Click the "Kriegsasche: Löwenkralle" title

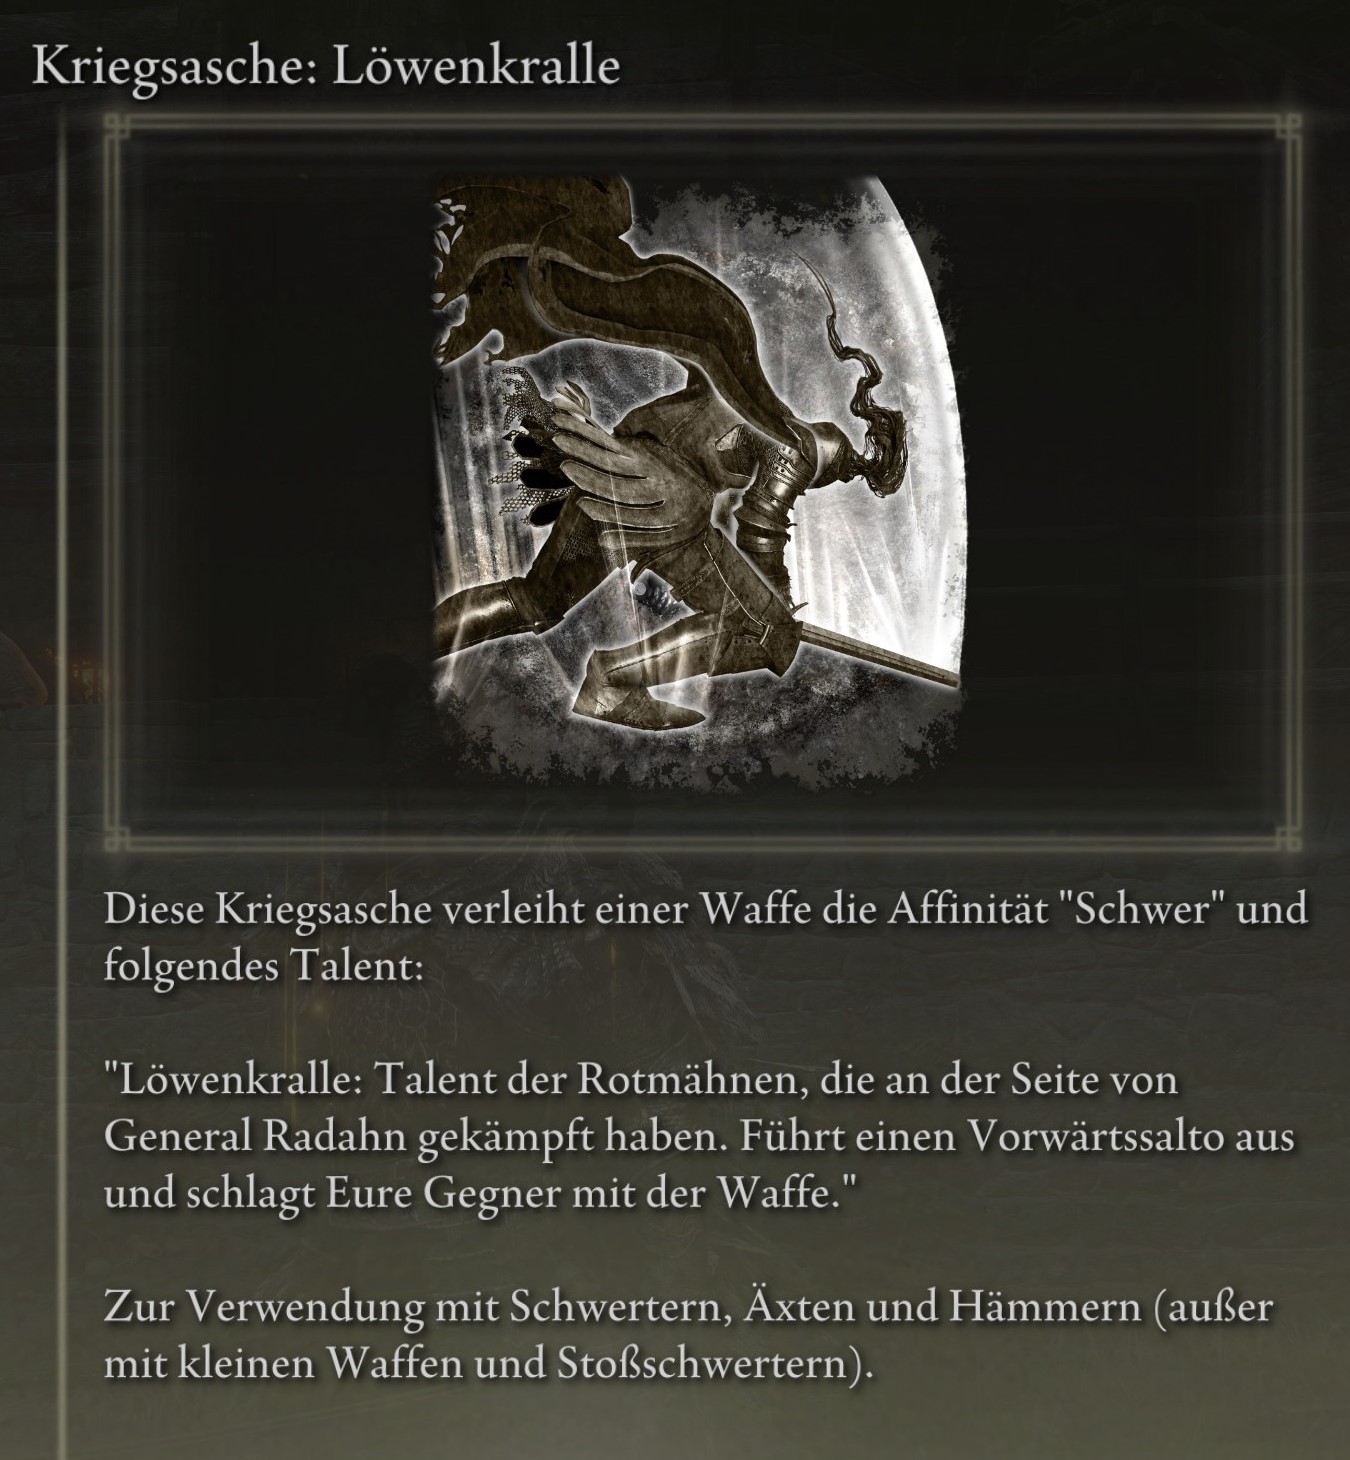327,66
